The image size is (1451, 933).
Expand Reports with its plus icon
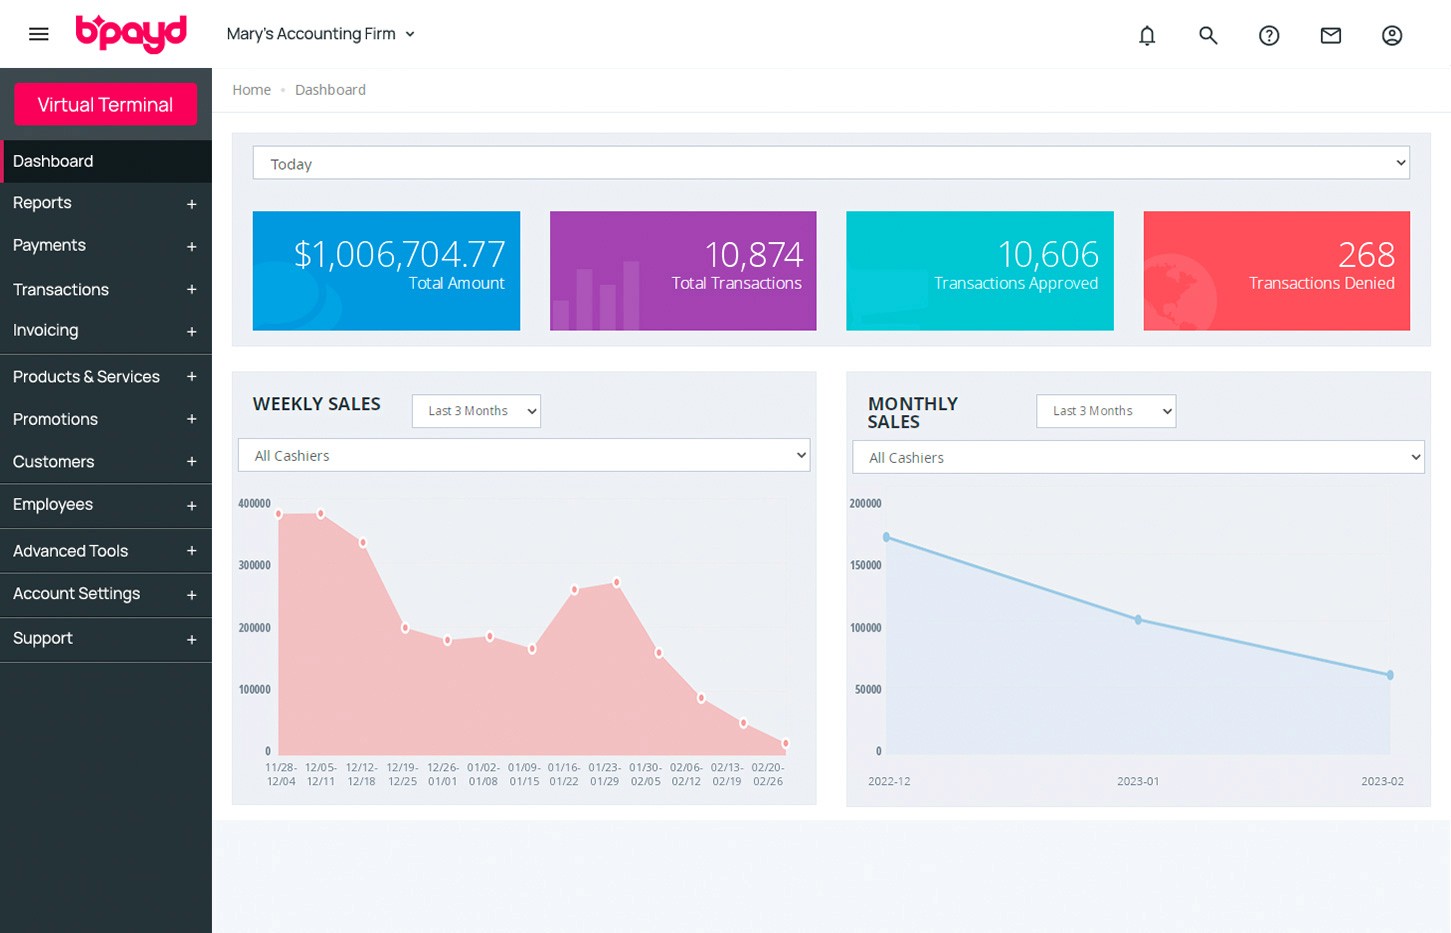pos(191,204)
